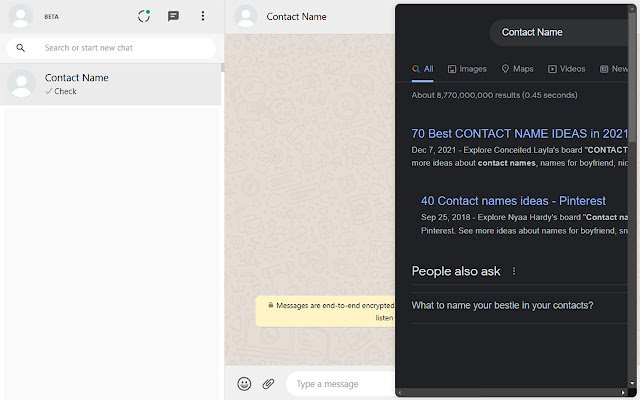
Task: Click the BETA label in sidebar header
Action: tap(51, 17)
